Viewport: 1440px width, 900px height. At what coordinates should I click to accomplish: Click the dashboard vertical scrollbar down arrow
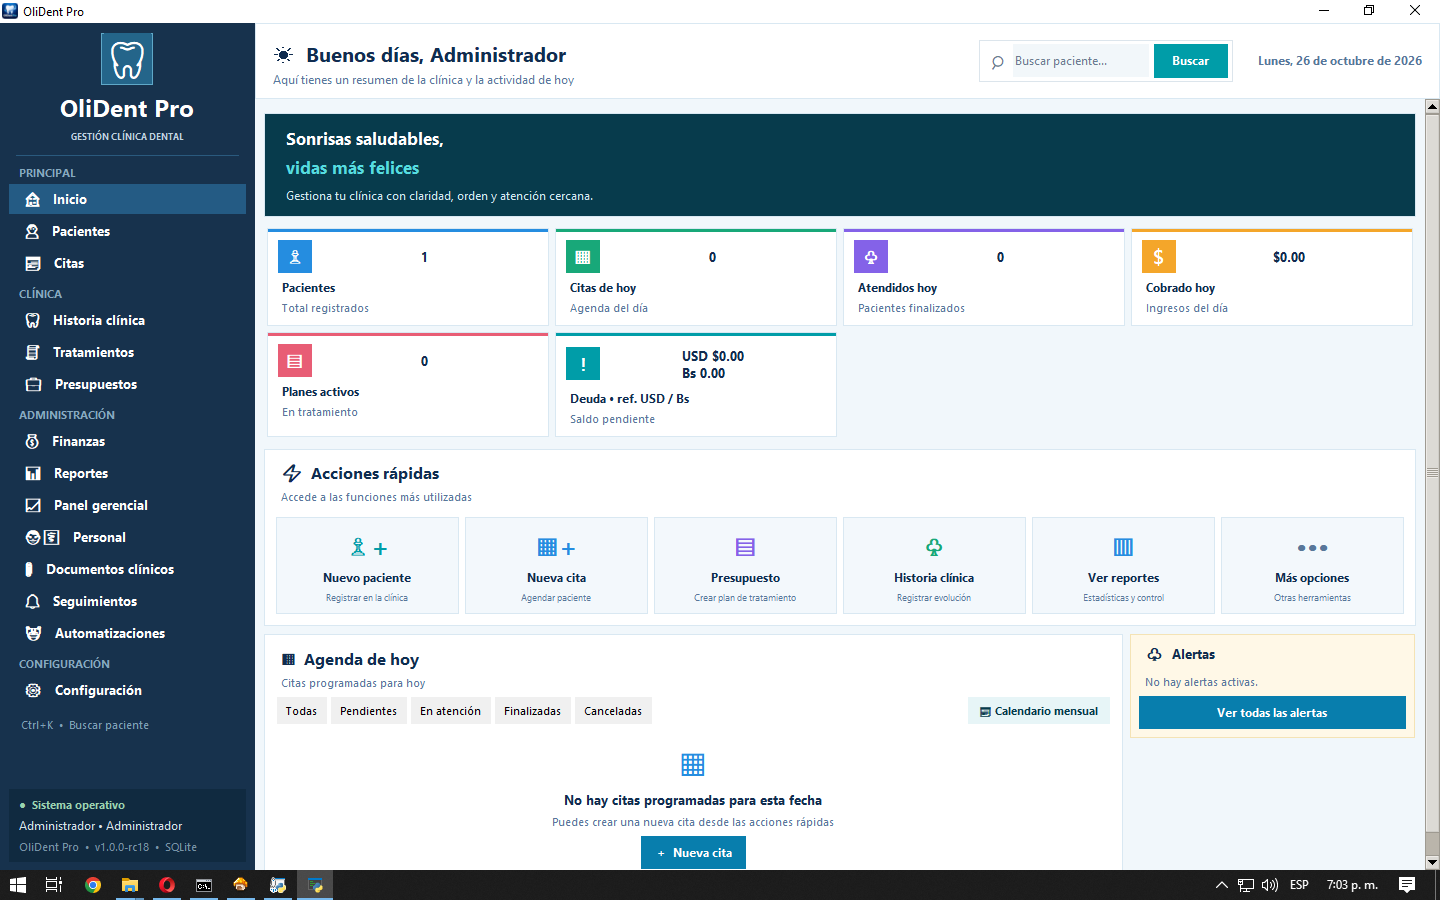(1432, 862)
